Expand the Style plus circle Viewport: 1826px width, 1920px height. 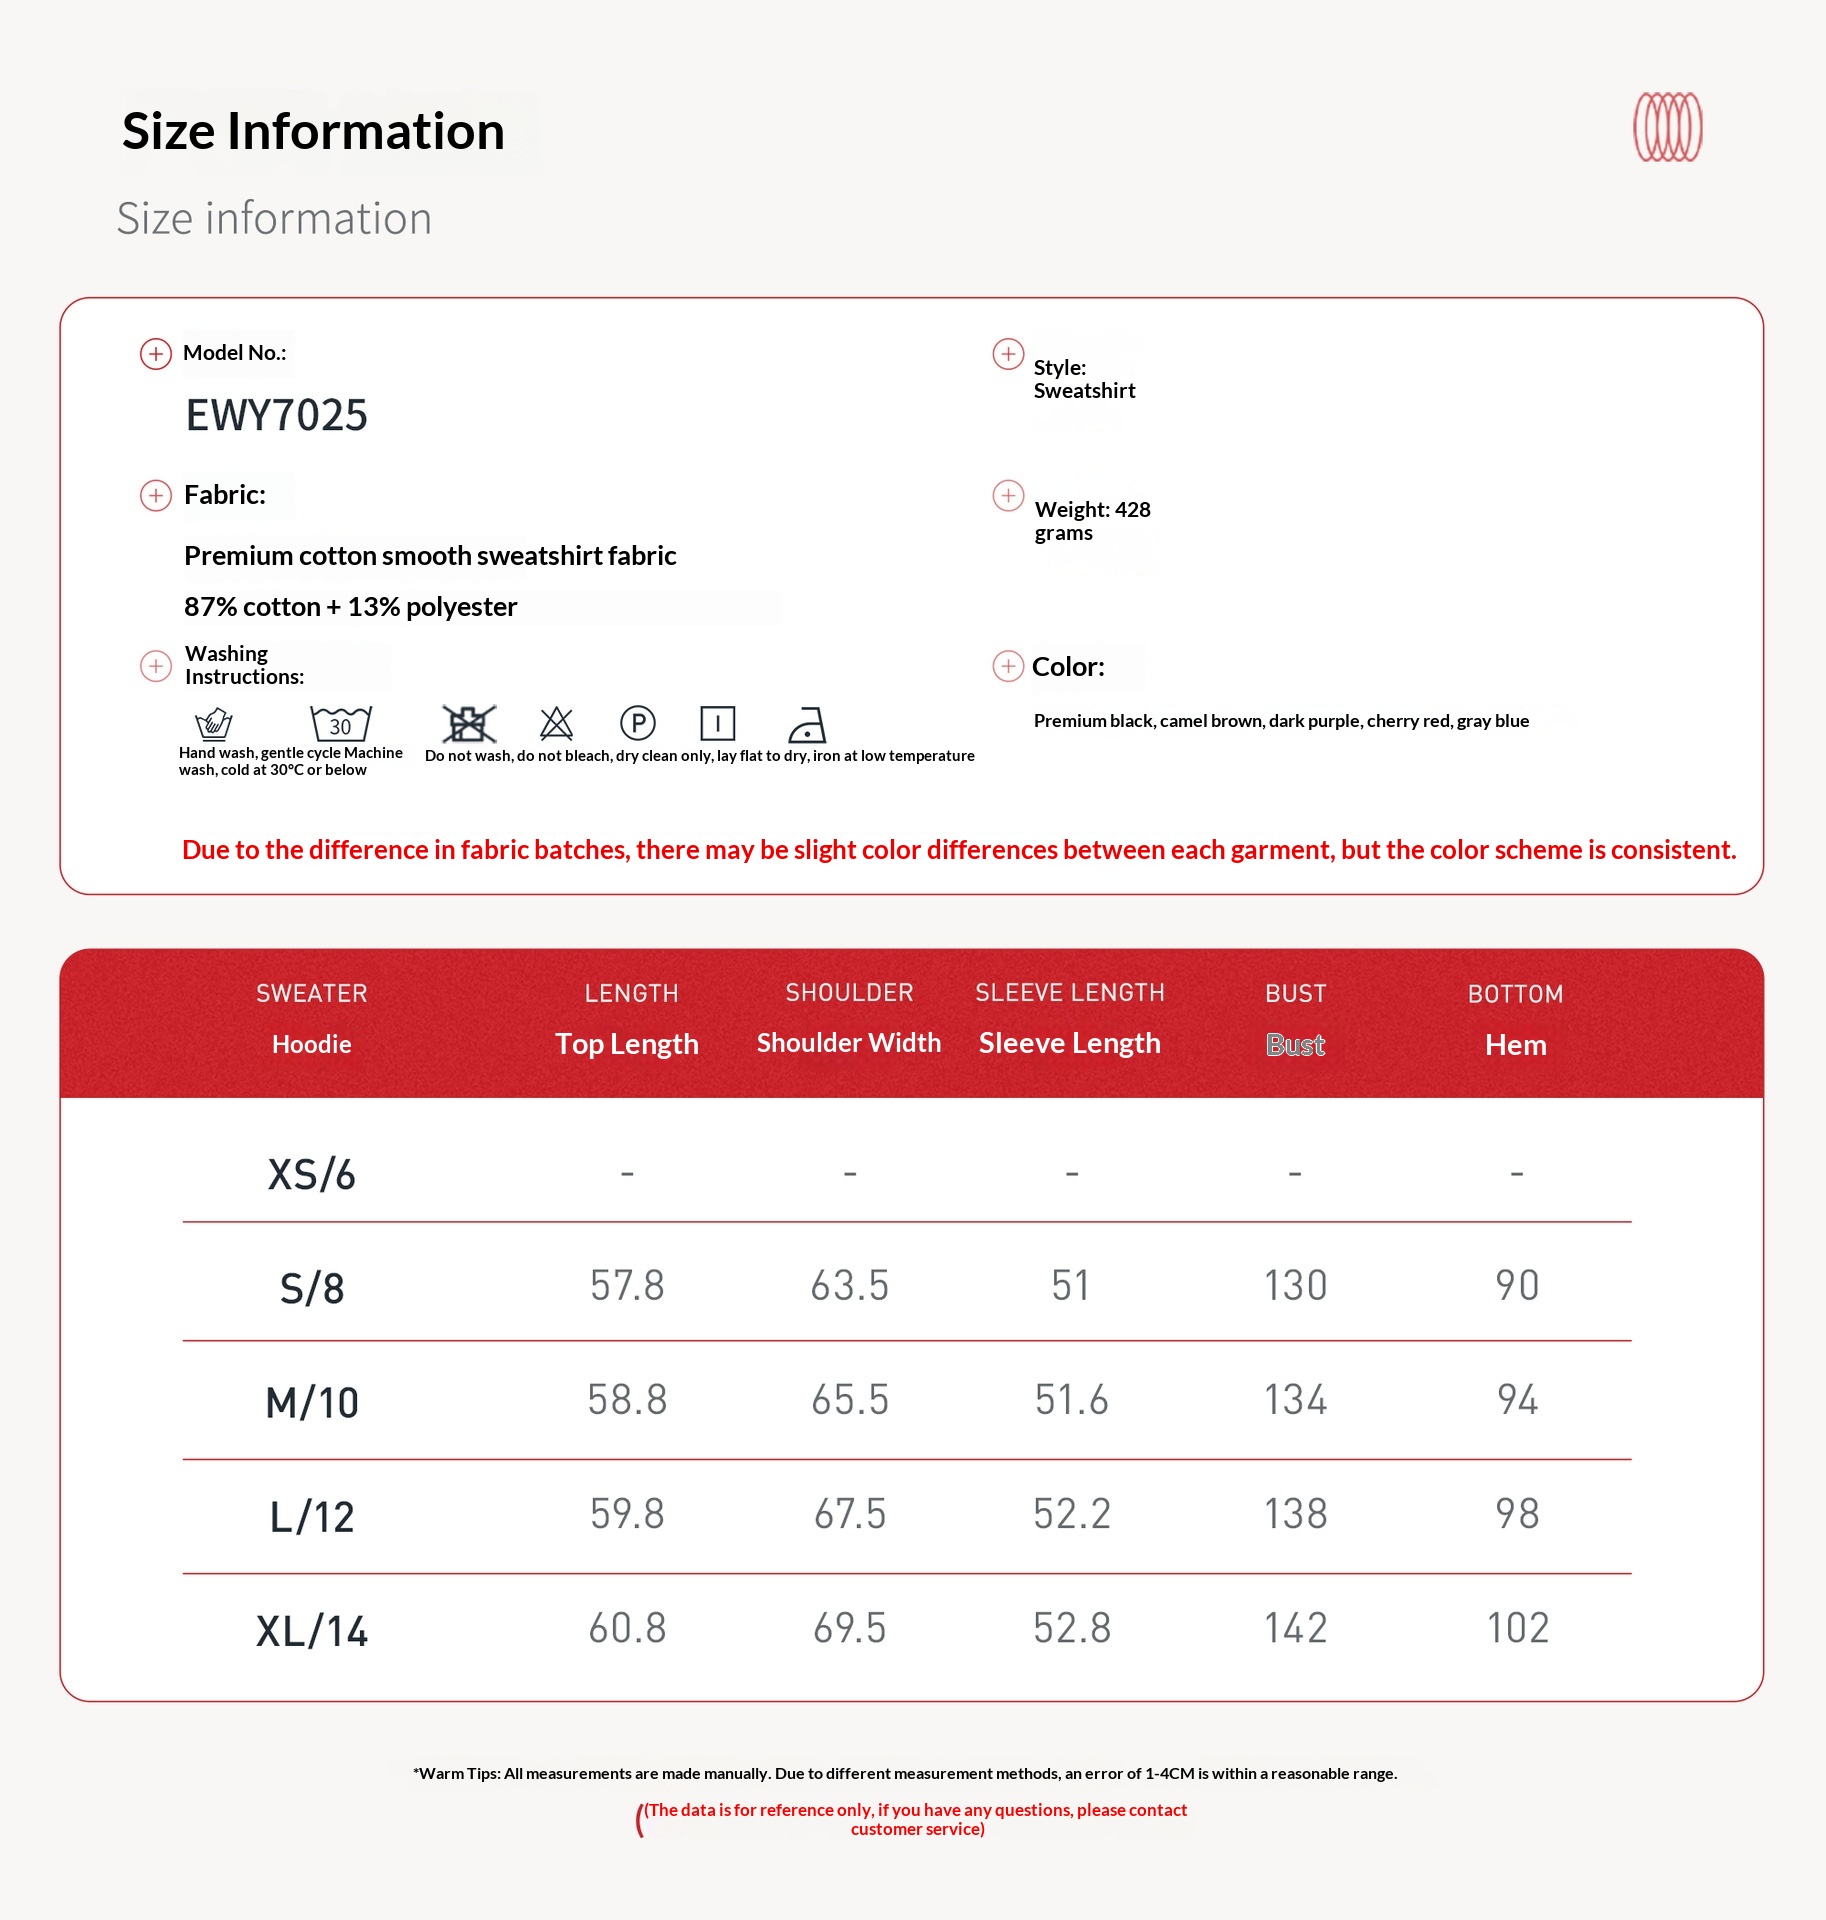click(1007, 354)
